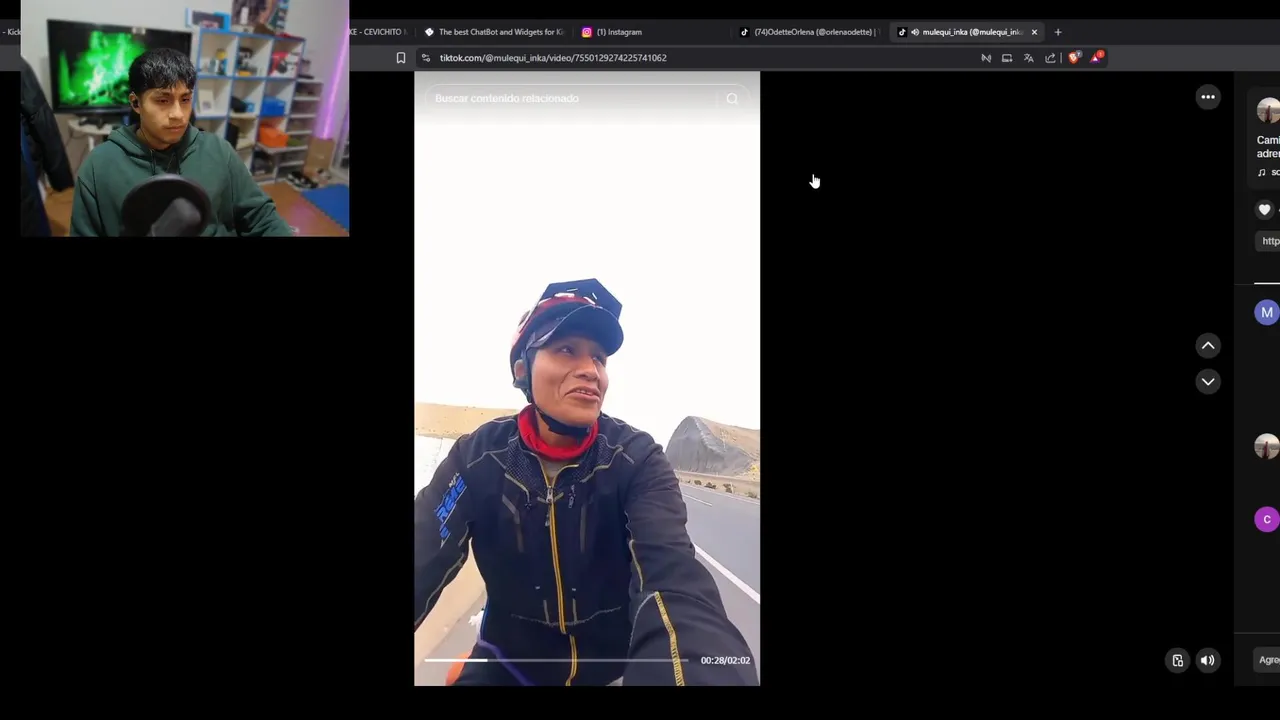Switch to the OdetteOrlena TikTok tab
Image resolution: width=1280 pixels, height=720 pixels.
pyautogui.click(x=810, y=32)
